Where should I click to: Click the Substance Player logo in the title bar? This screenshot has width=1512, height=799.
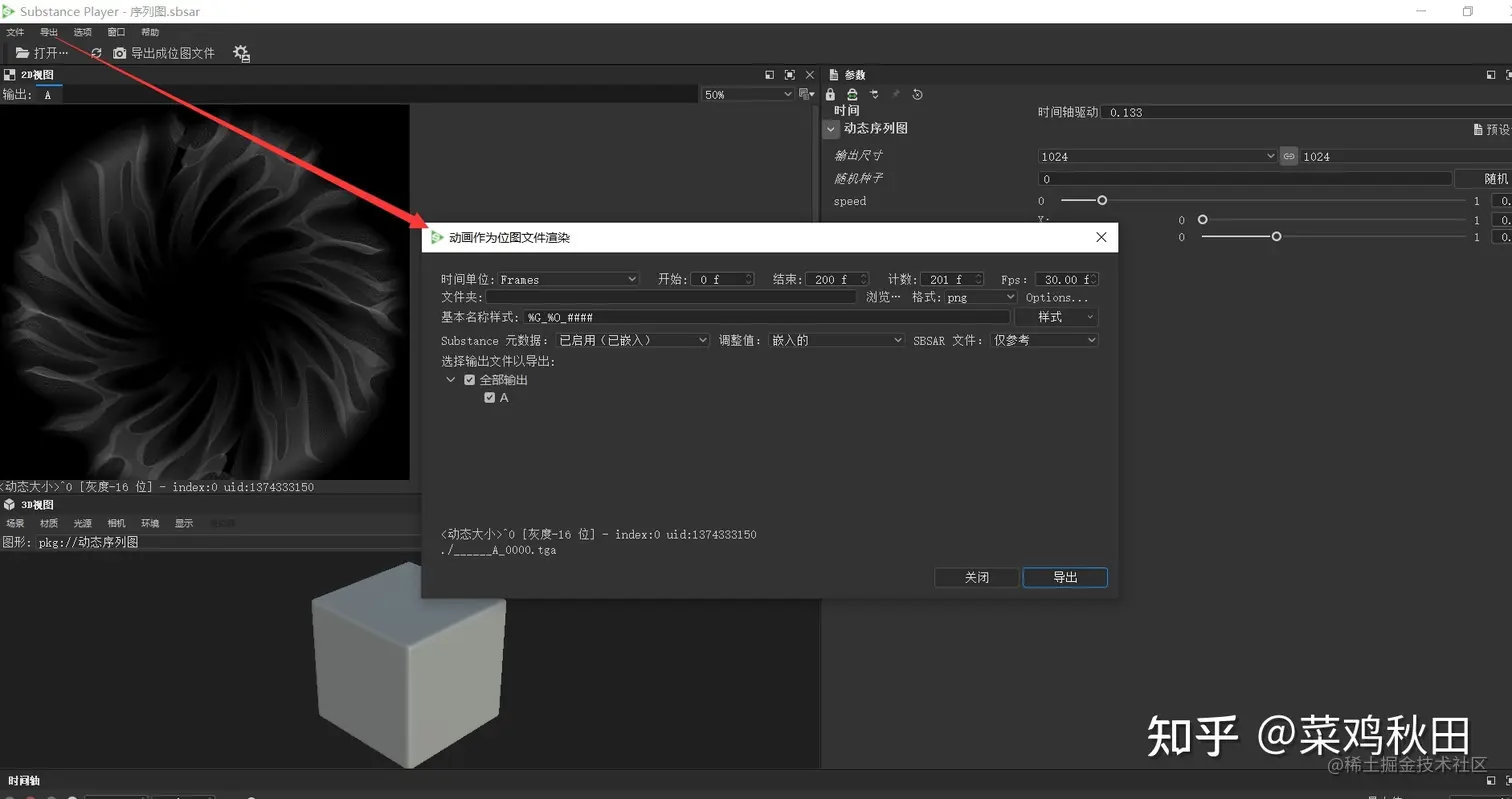[x=8, y=12]
